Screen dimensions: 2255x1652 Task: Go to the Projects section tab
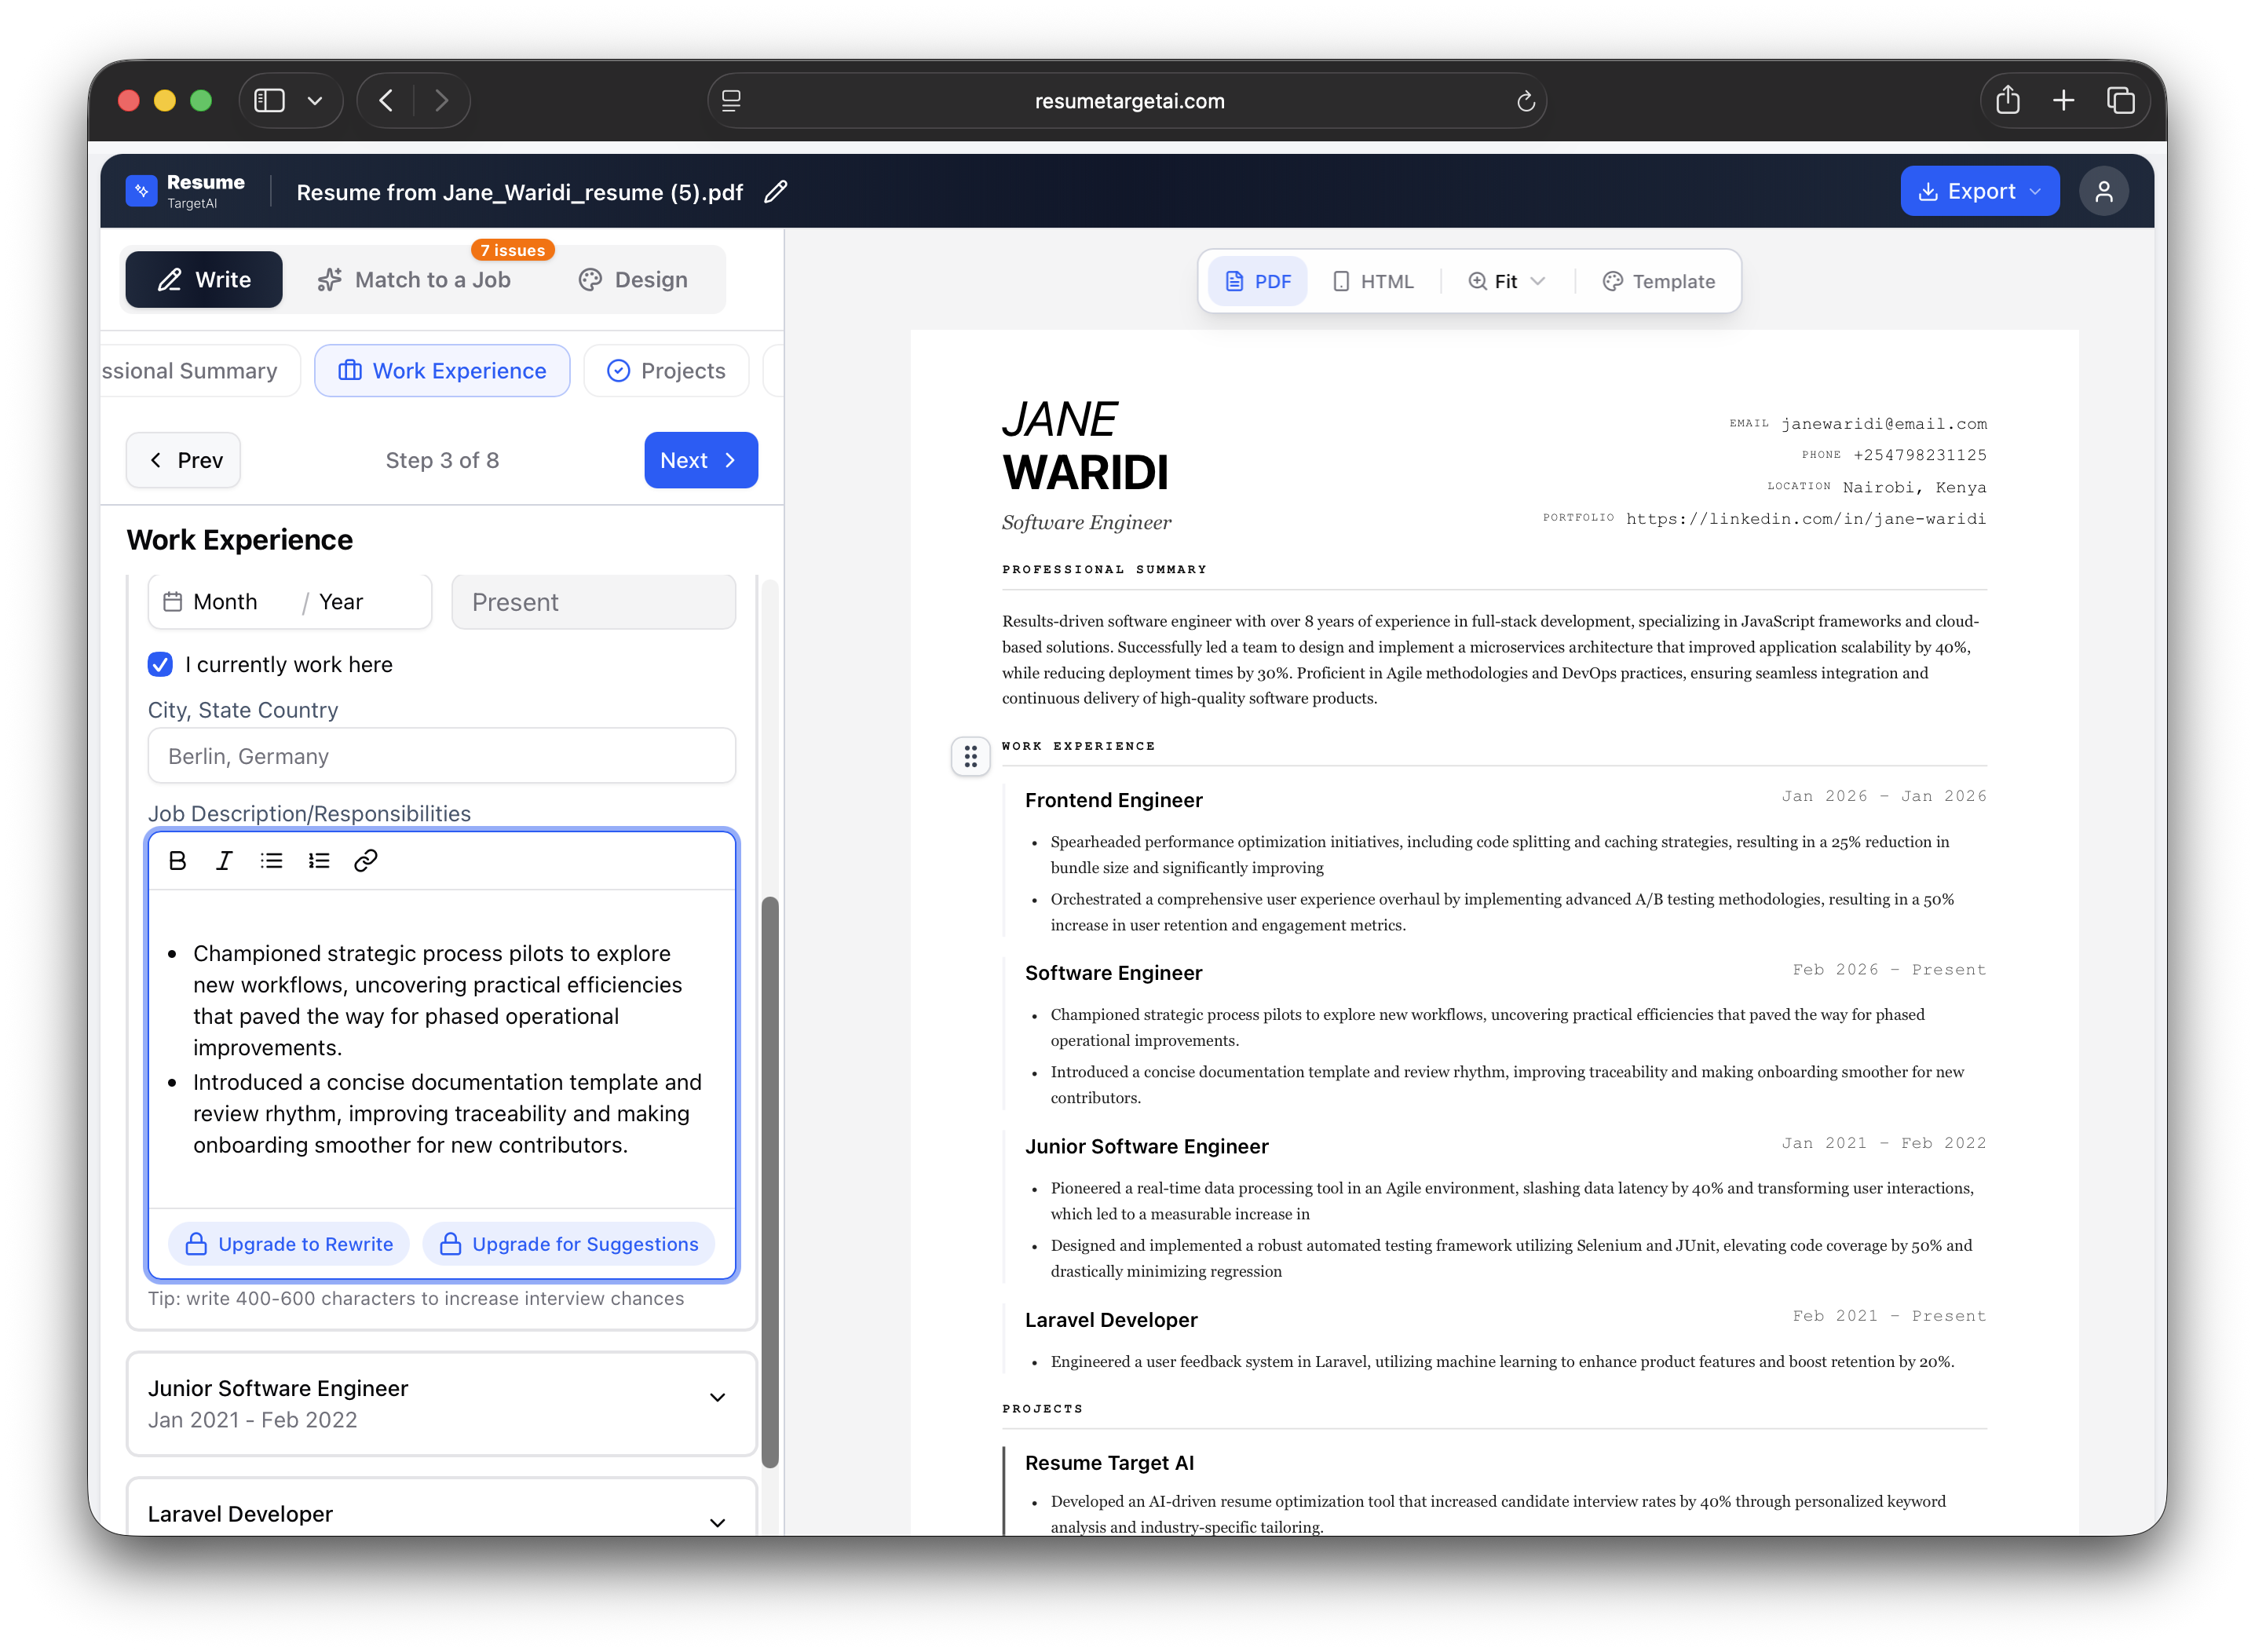point(666,371)
